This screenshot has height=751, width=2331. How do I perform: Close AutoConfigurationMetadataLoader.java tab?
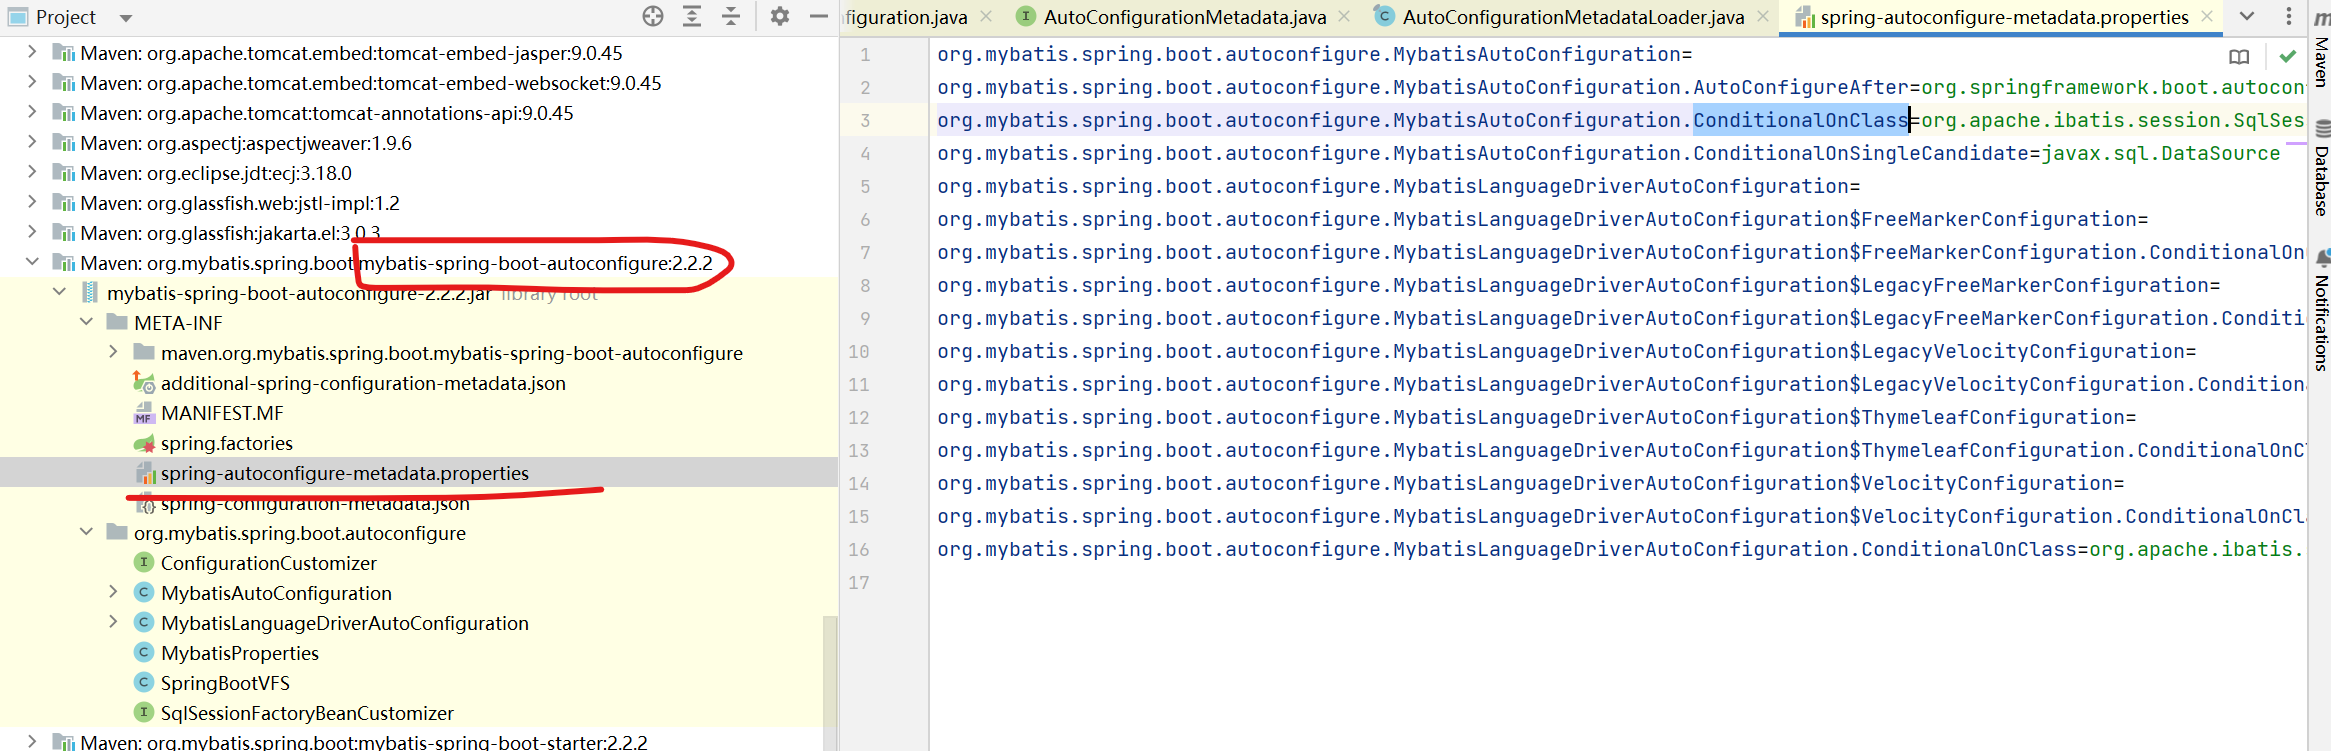click(x=1763, y=16)
